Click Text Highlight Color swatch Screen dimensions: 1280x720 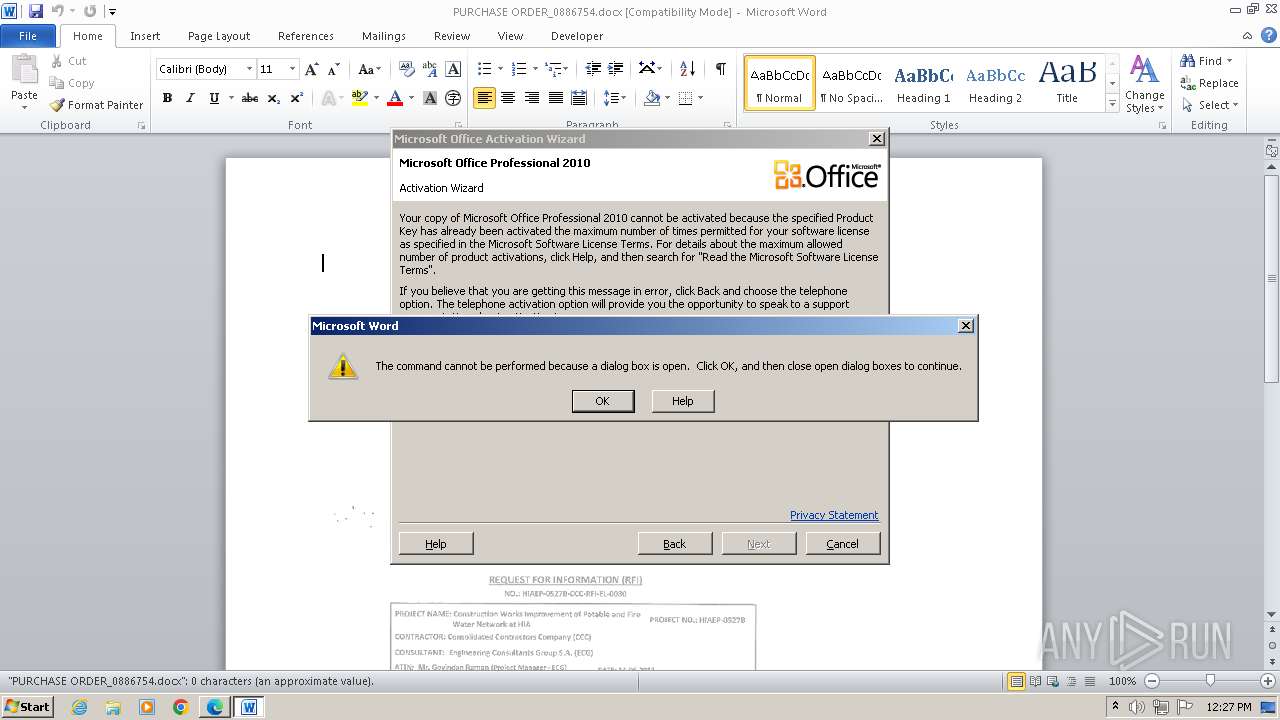click(x=359, y=98)
